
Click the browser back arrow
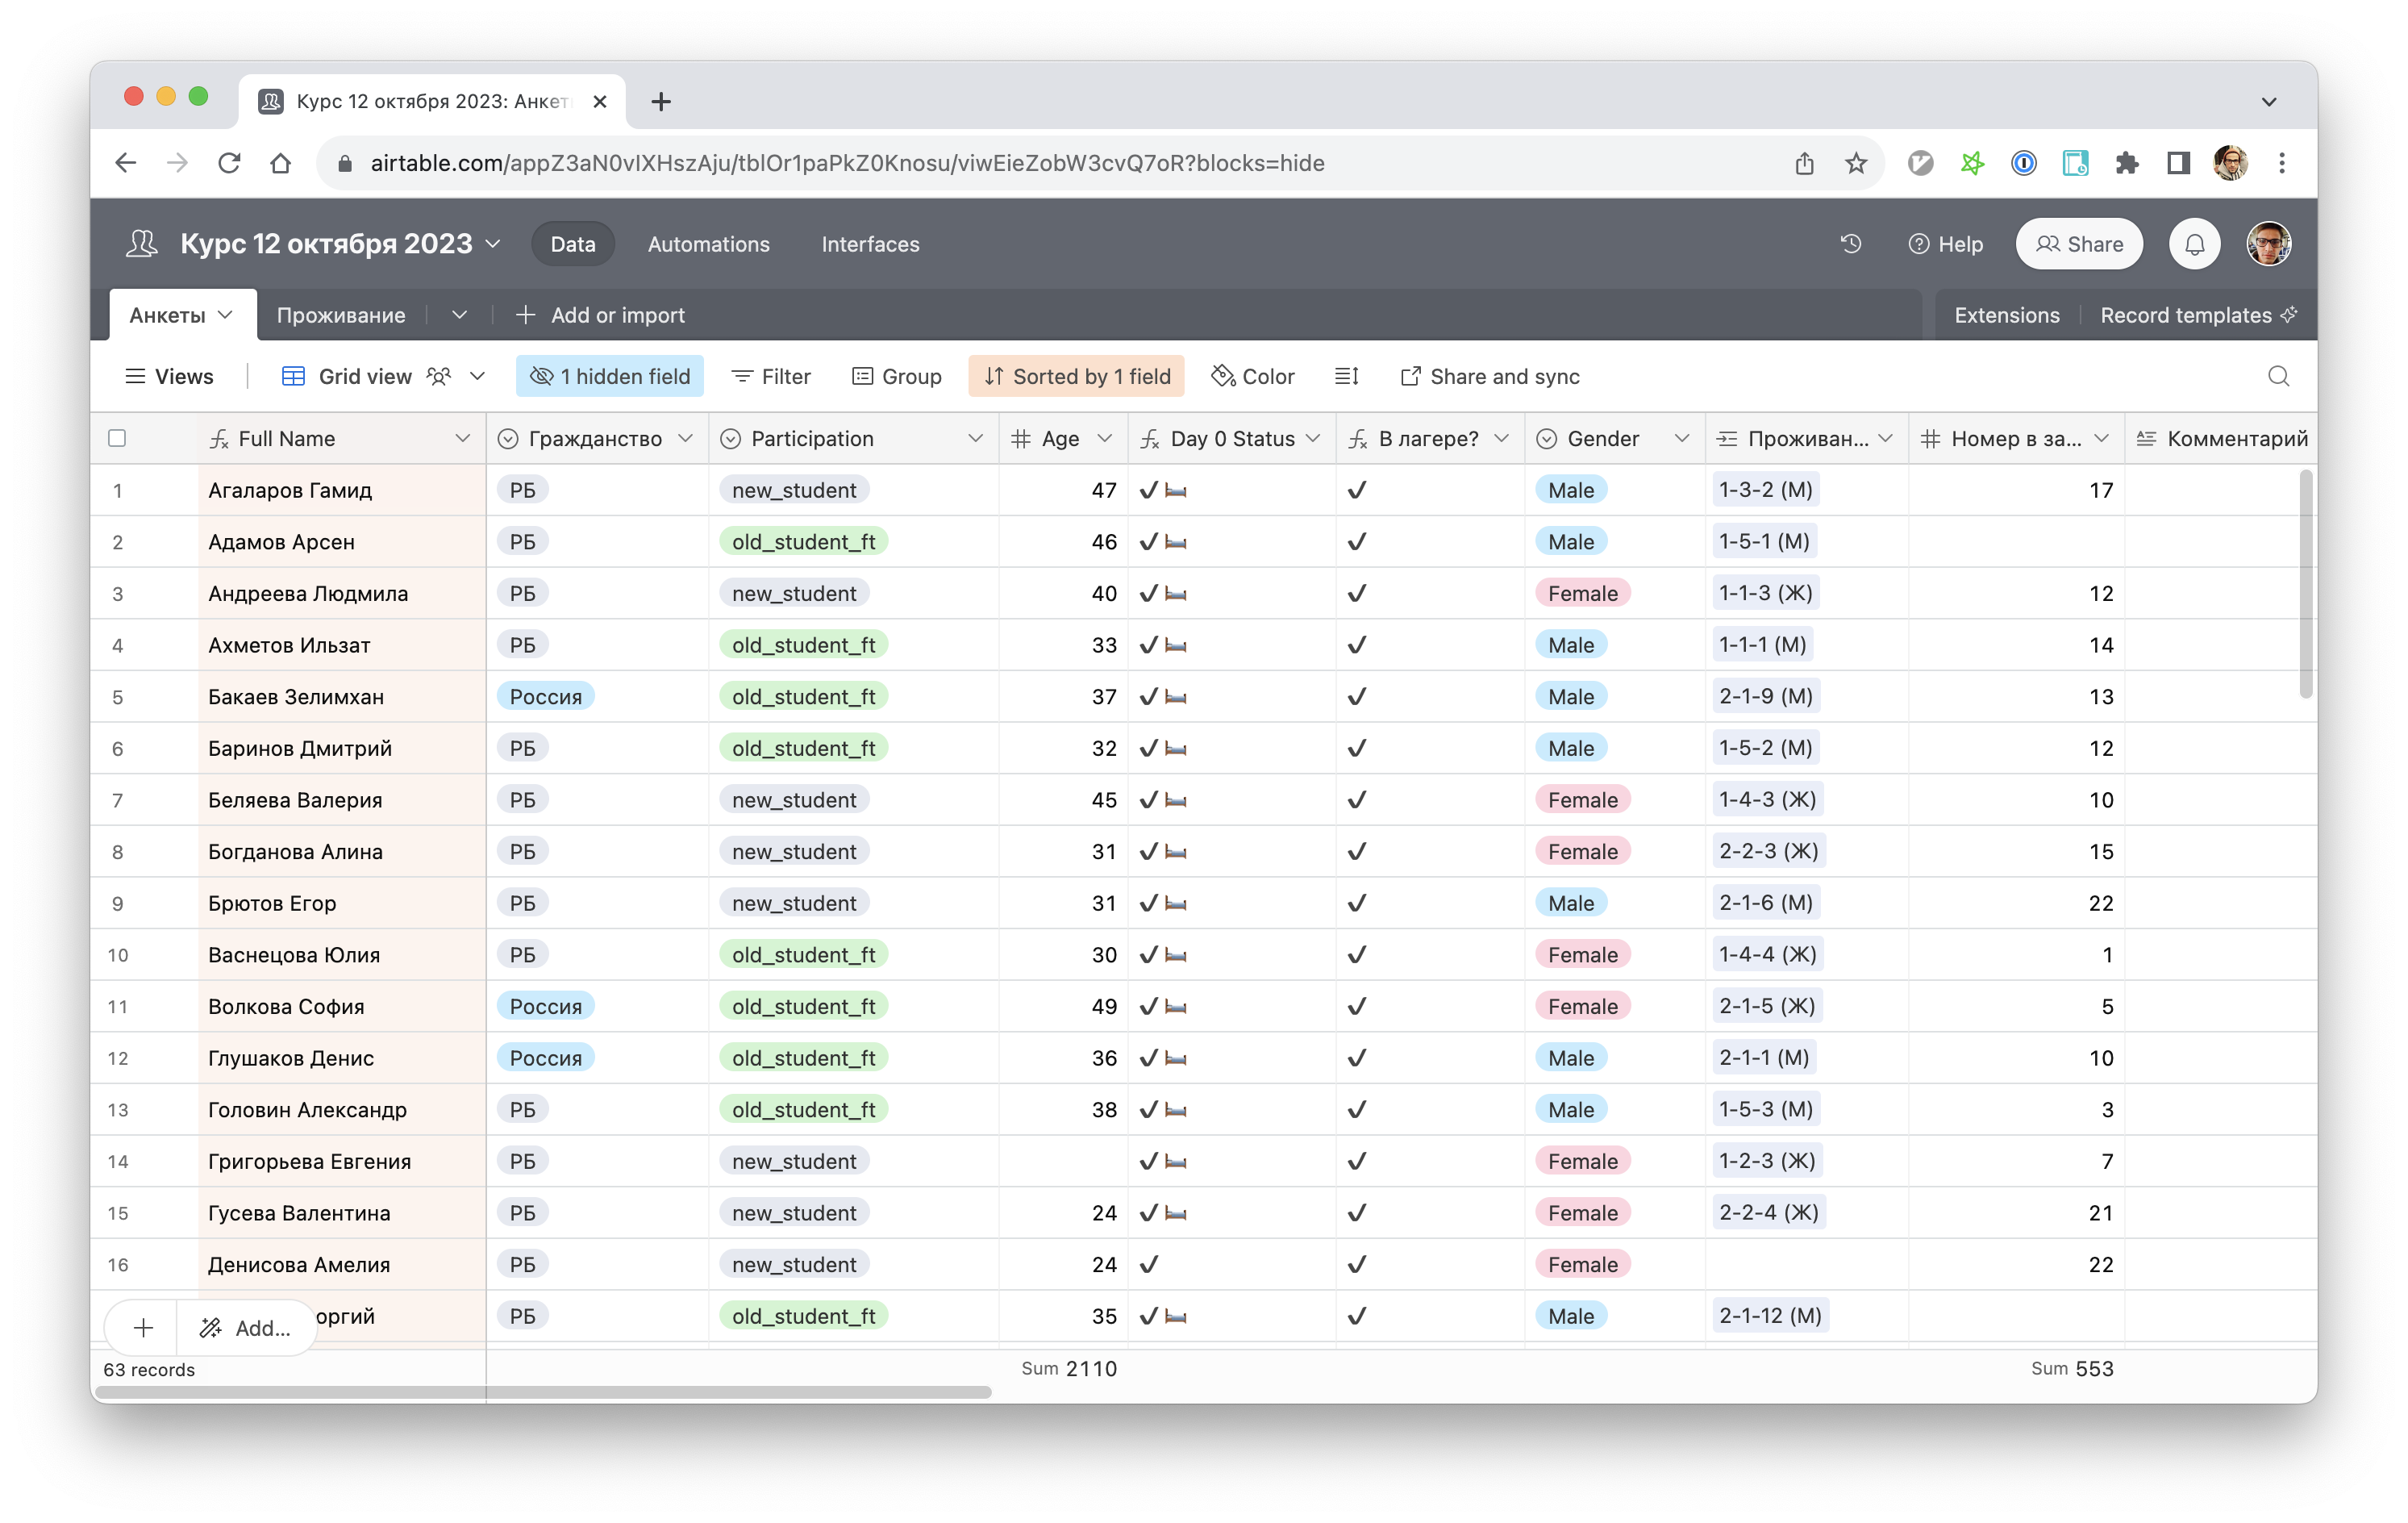126,163
